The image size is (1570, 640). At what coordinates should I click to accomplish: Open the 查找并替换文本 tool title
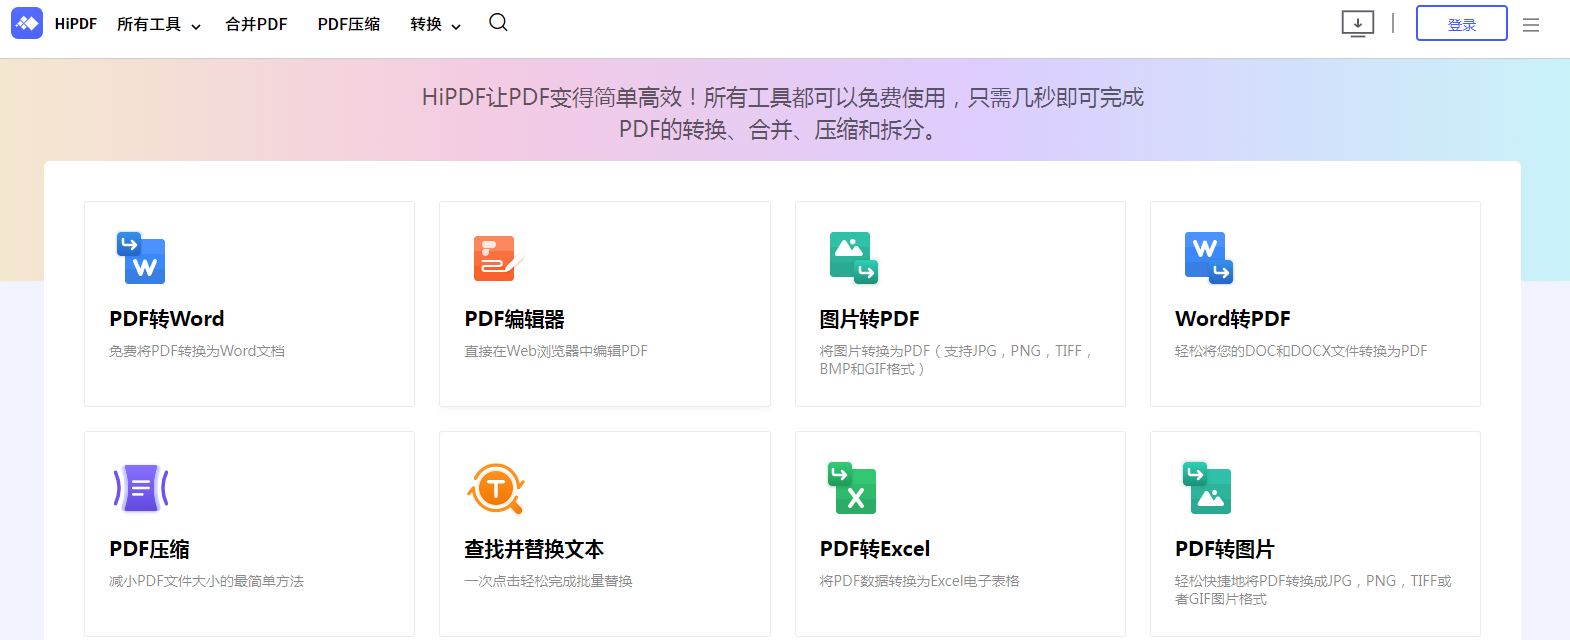click(534, 549)
